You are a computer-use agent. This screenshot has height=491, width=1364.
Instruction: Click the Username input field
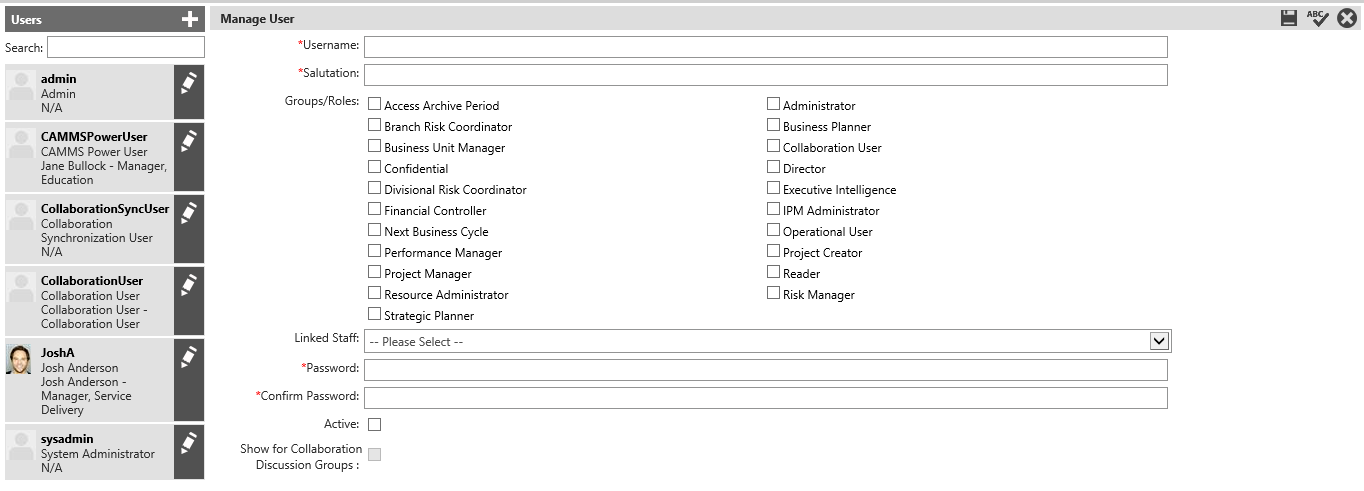tap(766, 46)
